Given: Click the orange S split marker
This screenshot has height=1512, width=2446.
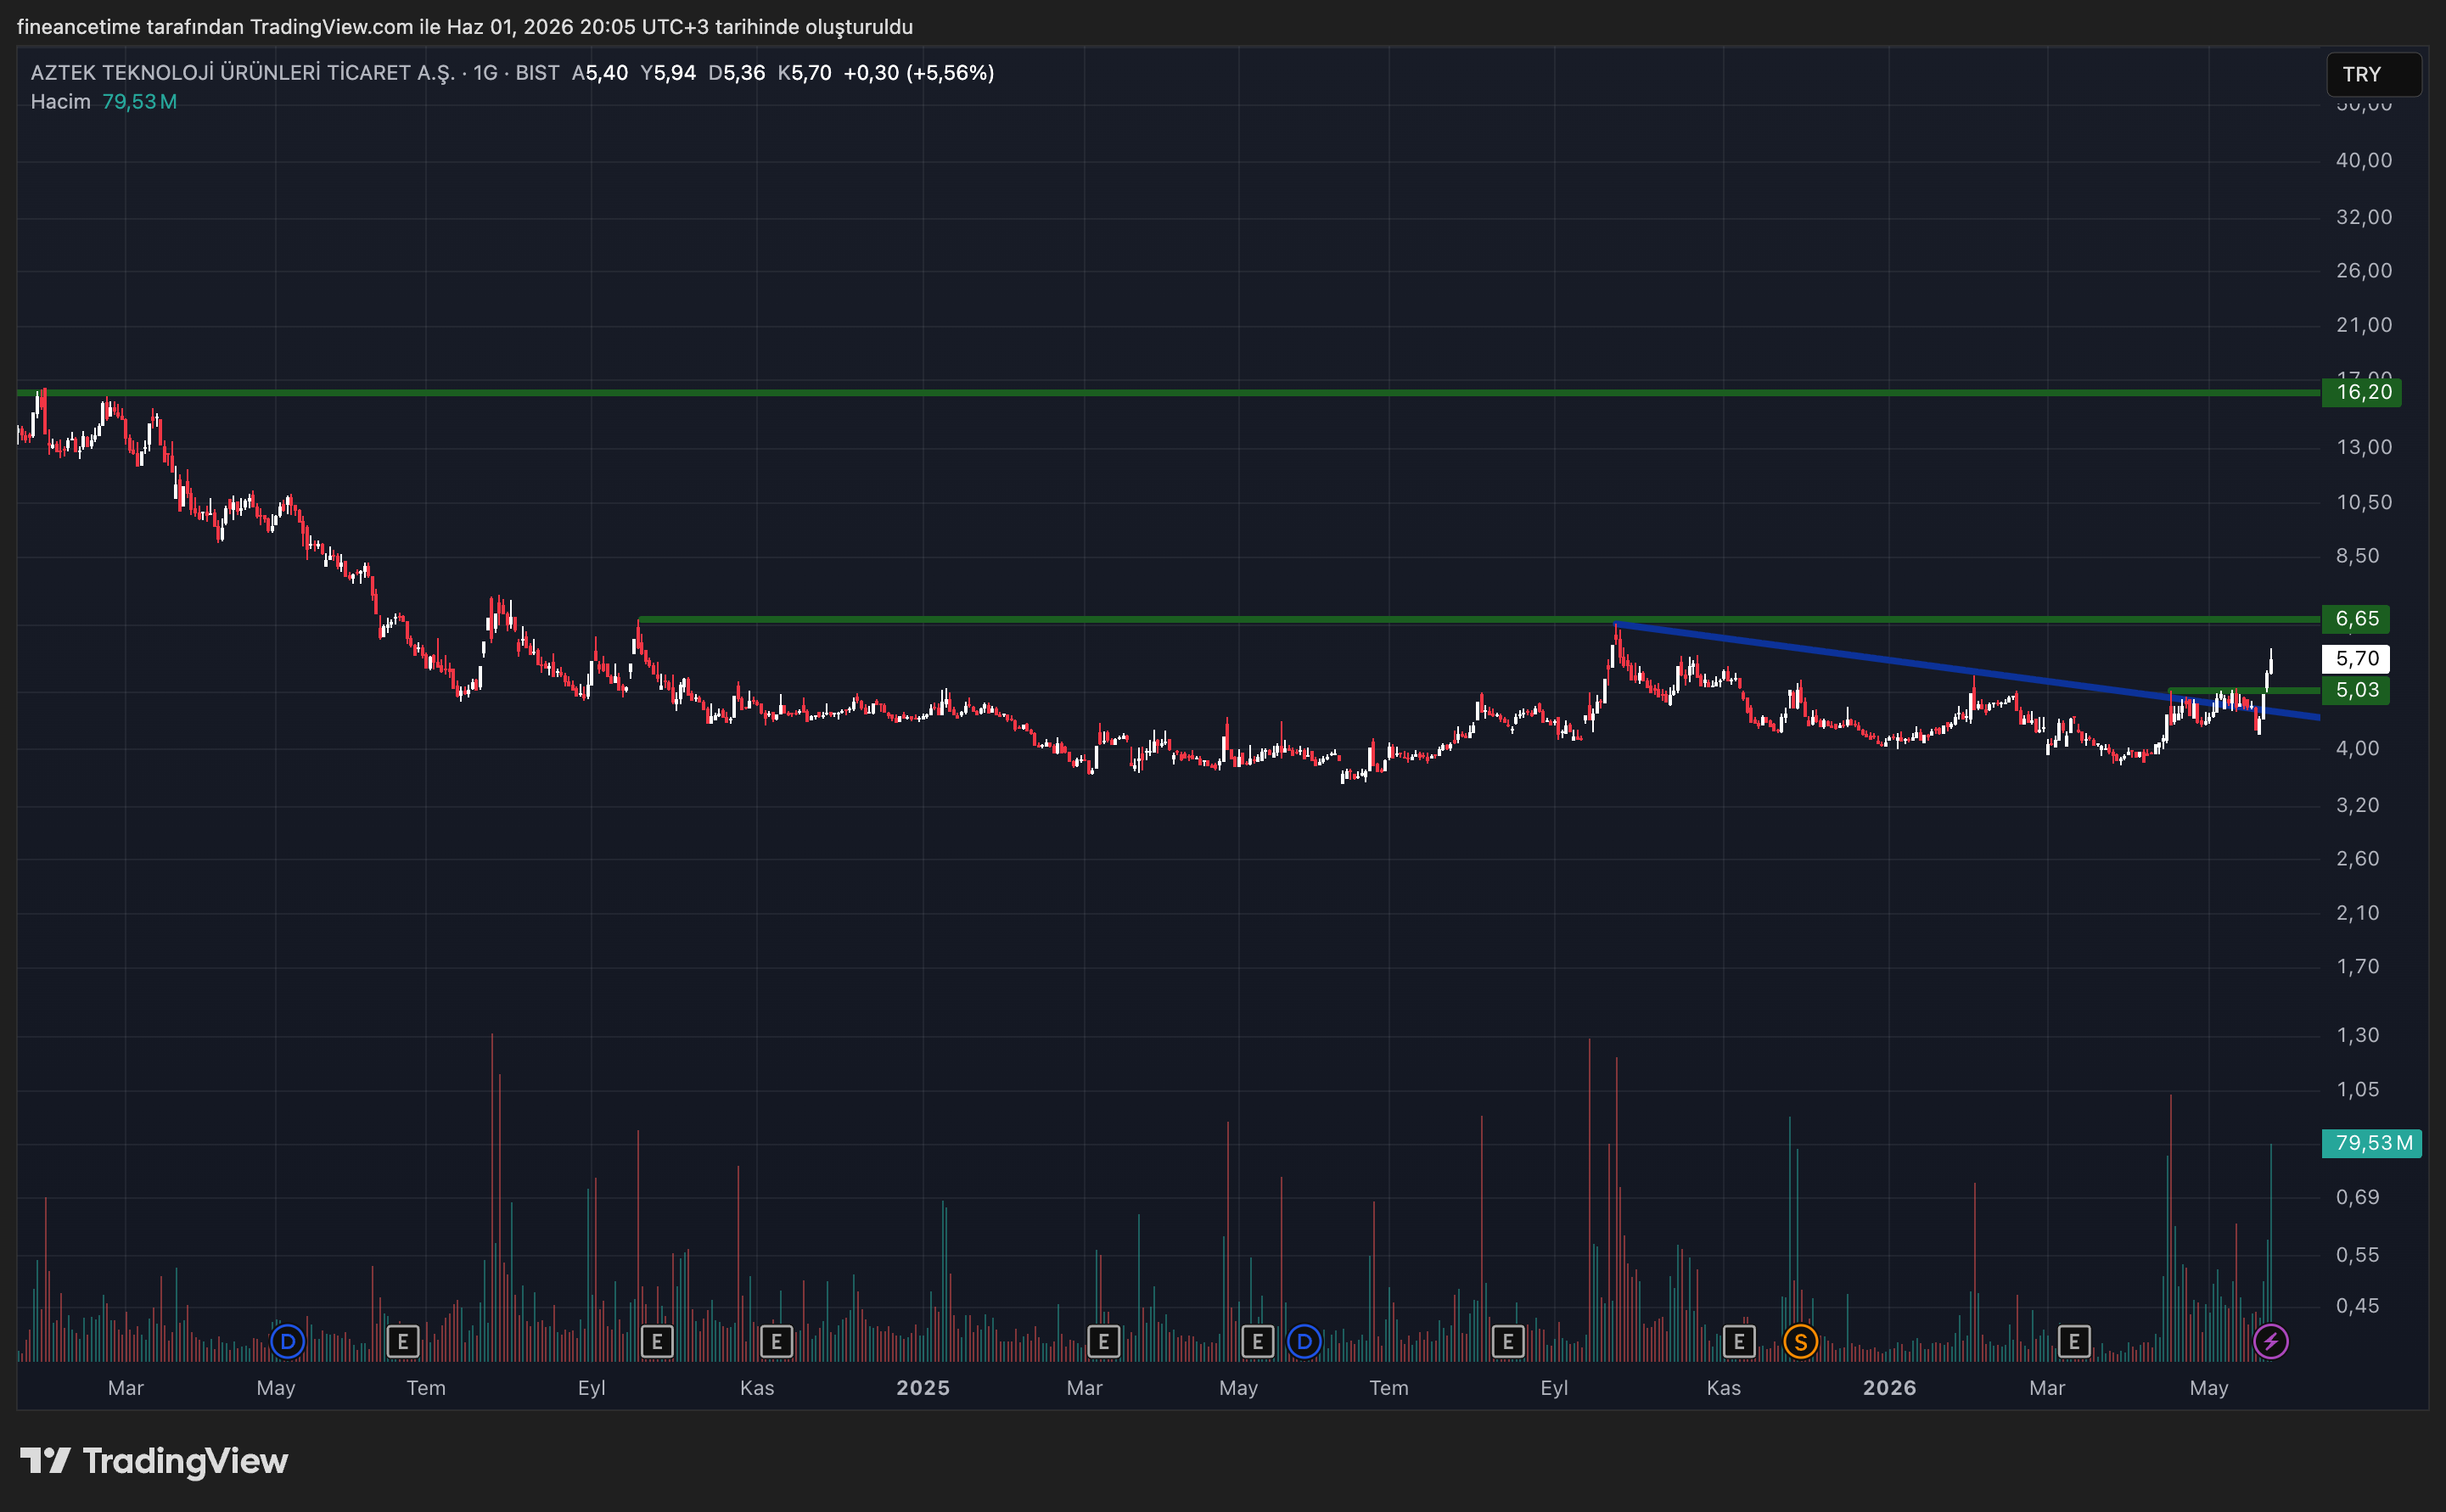Looking at the screenshot, I should [1800, 1341].
